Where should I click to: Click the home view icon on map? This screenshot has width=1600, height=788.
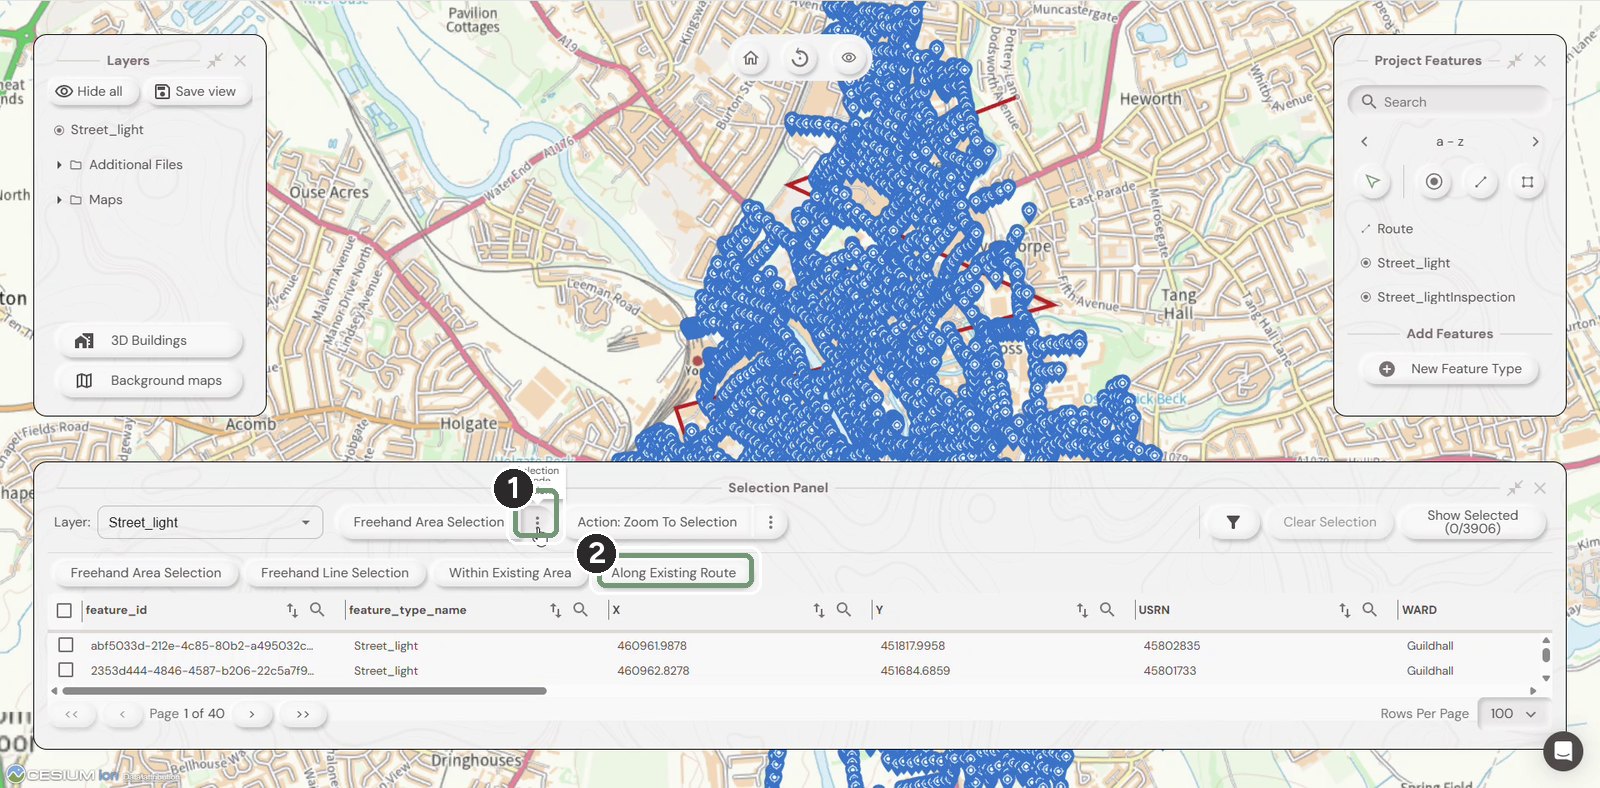751,58
